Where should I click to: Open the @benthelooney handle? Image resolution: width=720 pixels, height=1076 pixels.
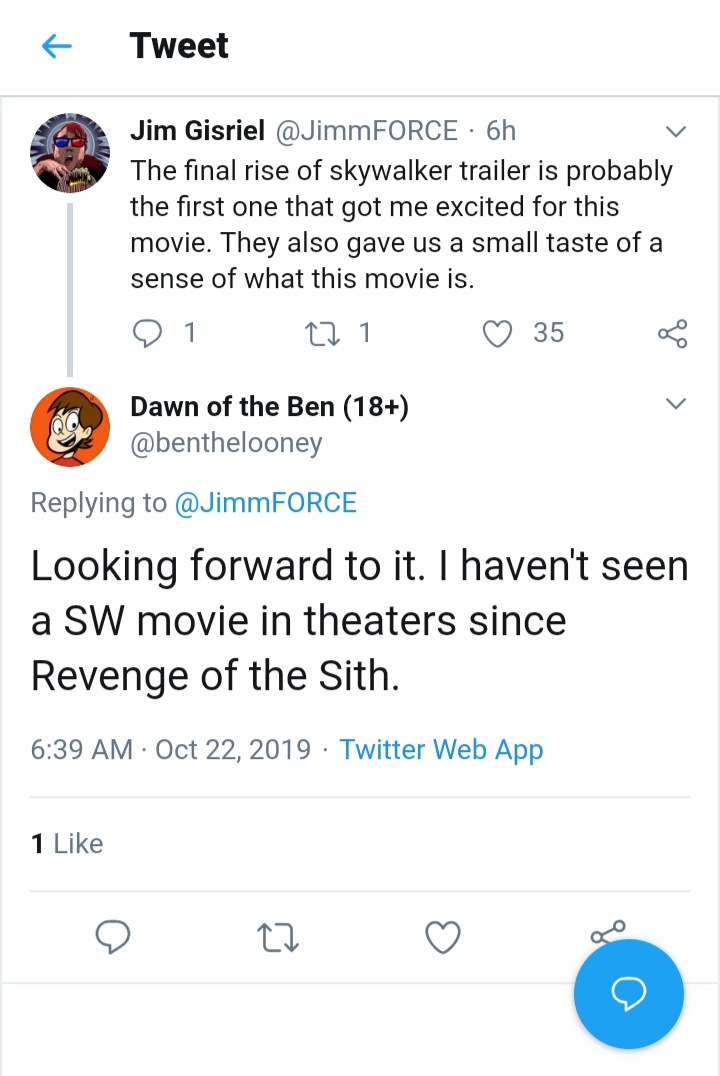(226, 443)
